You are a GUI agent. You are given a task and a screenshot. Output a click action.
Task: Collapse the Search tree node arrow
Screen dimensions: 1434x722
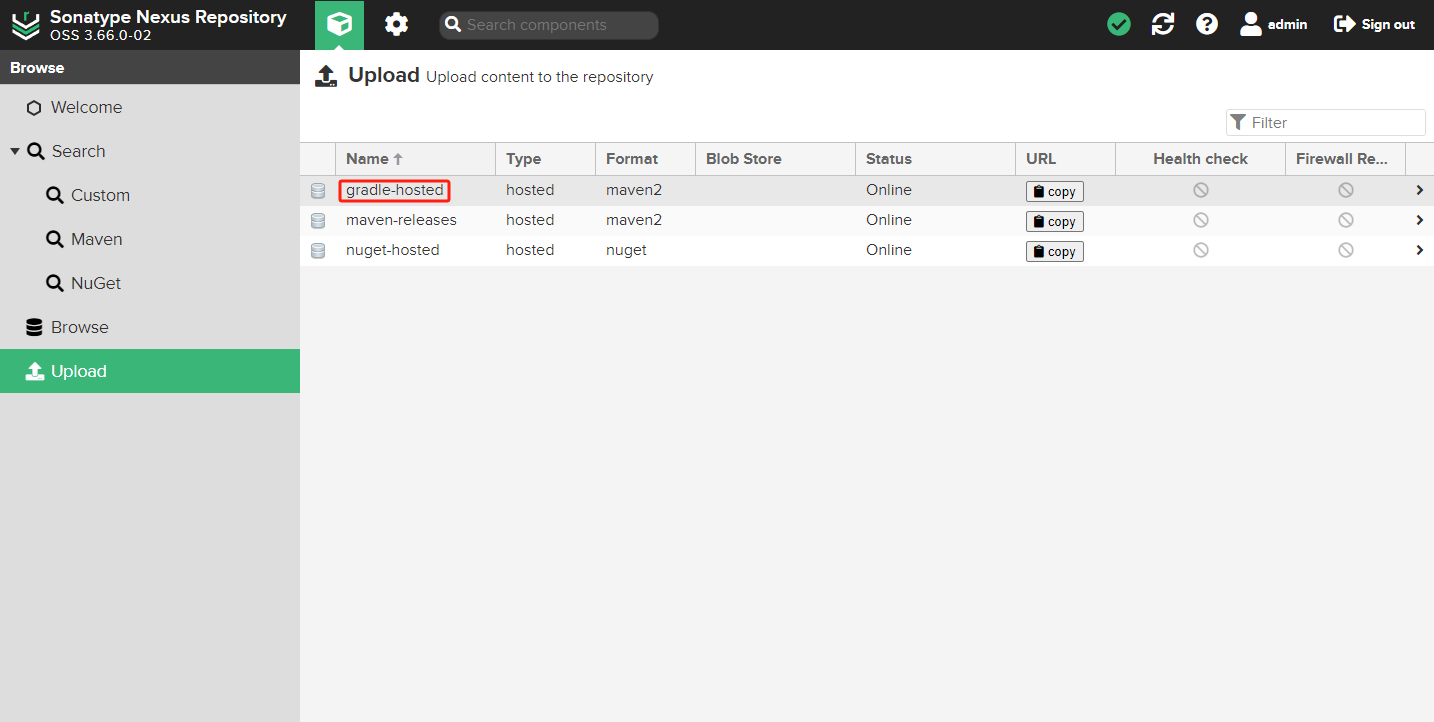coord(15,151)
